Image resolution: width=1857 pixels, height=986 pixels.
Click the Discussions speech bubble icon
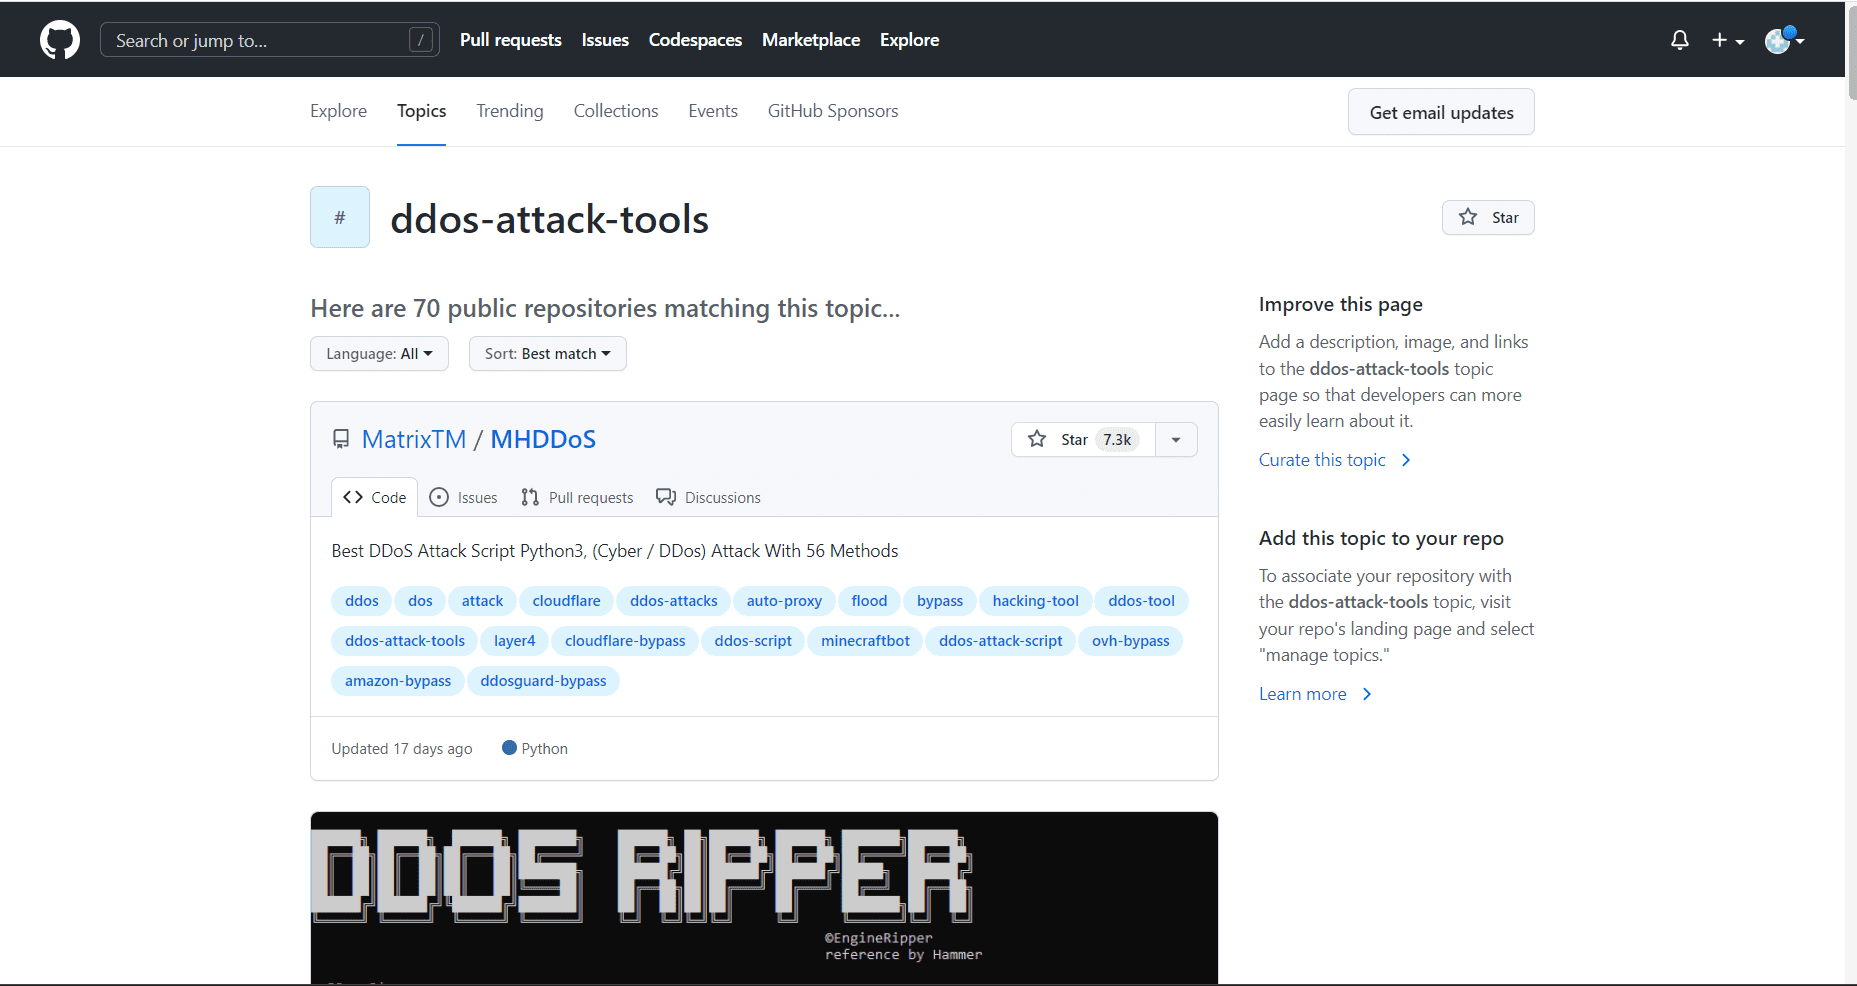pyautogui.click(x=666, y=497)
